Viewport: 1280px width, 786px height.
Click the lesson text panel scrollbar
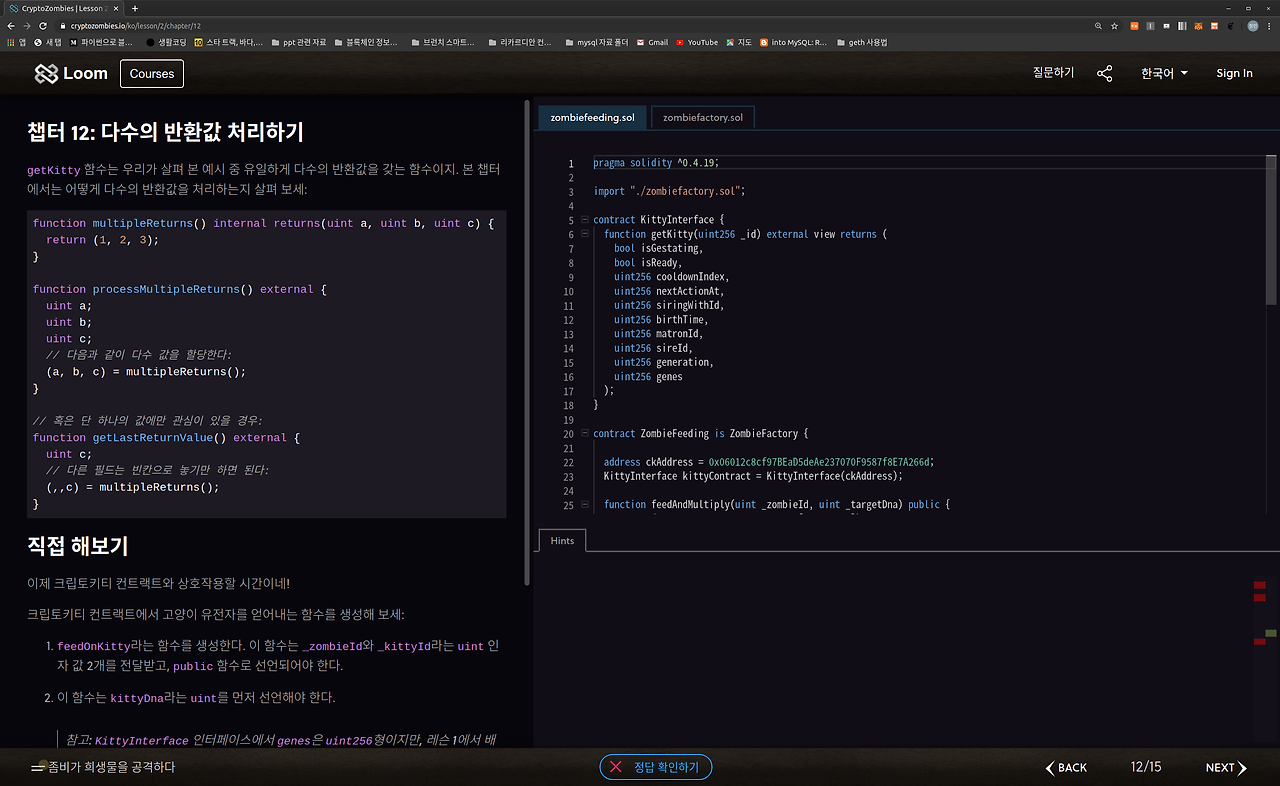528,342
